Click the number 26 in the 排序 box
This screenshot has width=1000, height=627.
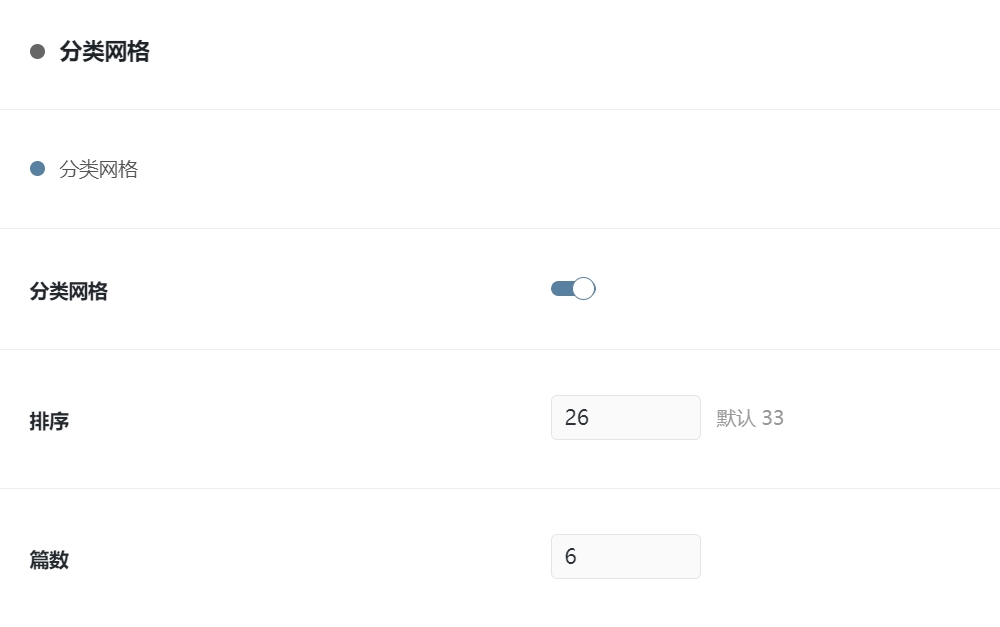coord(577,417)
